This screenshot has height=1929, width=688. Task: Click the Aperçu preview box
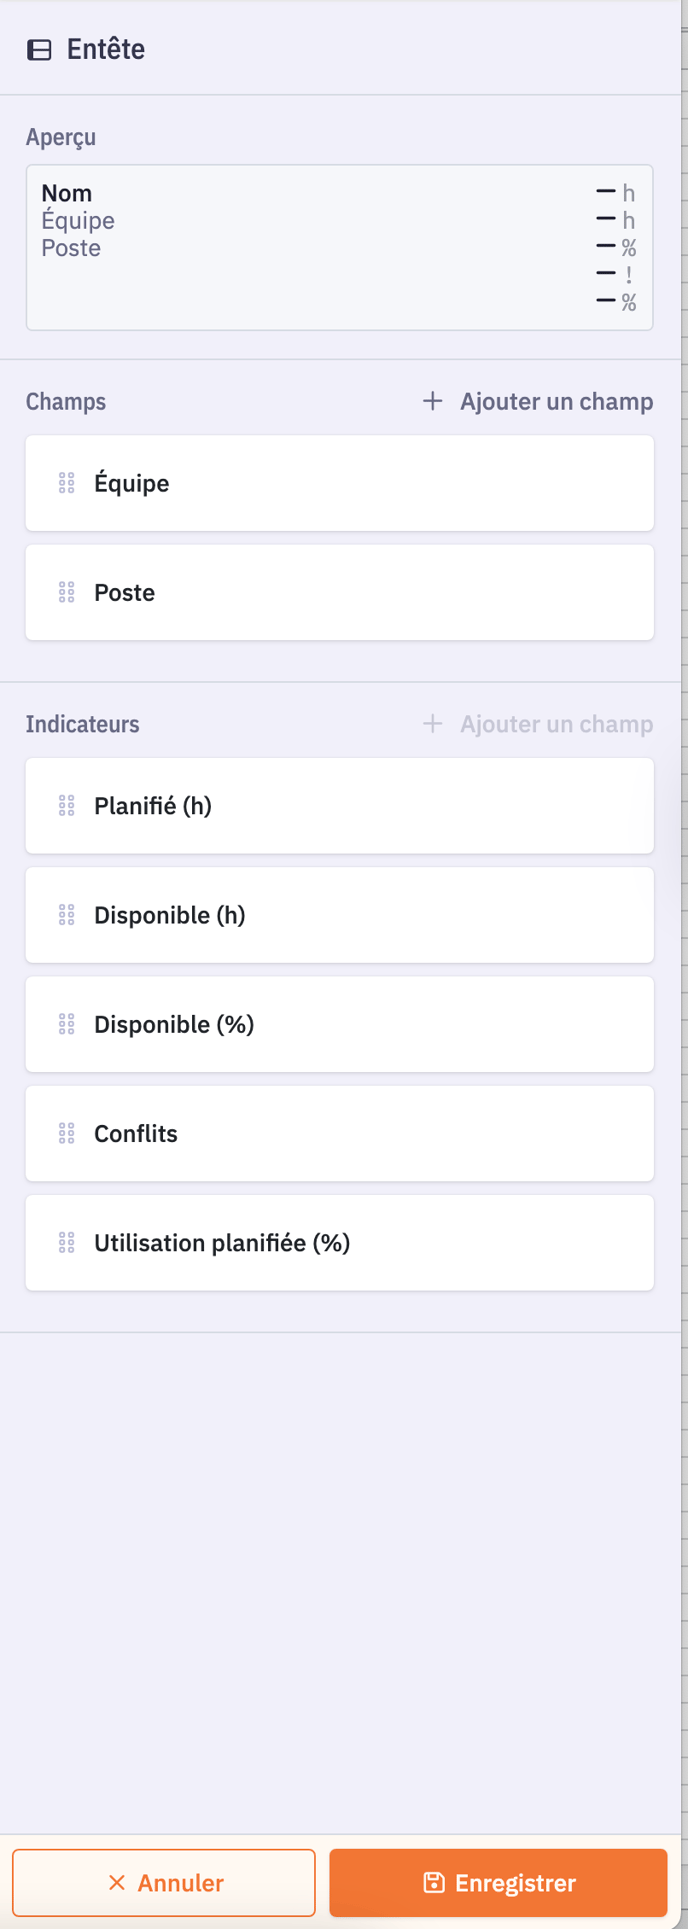click(340, 247)
